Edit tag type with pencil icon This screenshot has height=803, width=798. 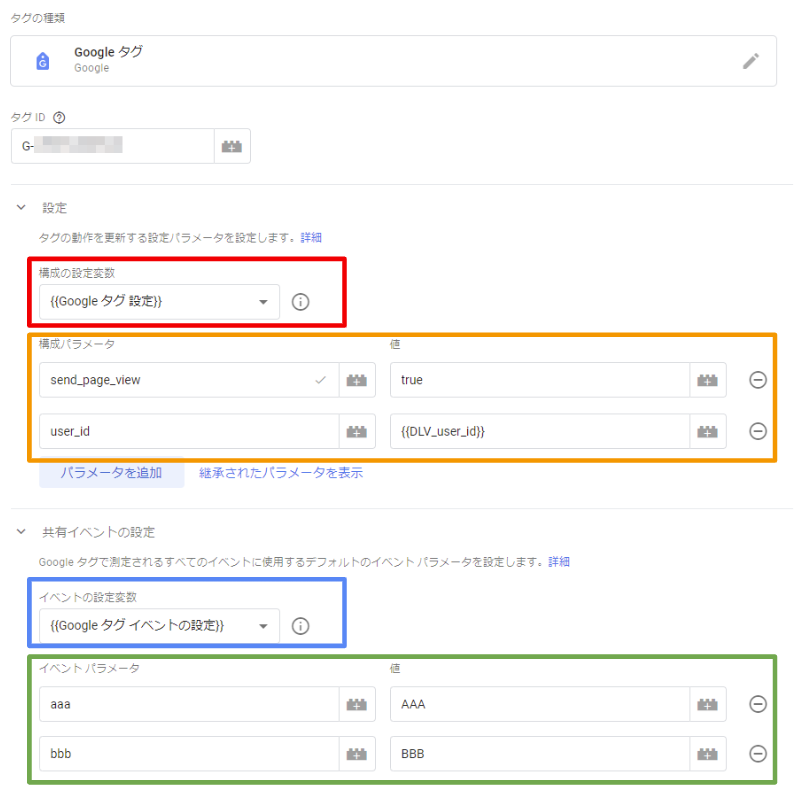[x=750, y=61]
